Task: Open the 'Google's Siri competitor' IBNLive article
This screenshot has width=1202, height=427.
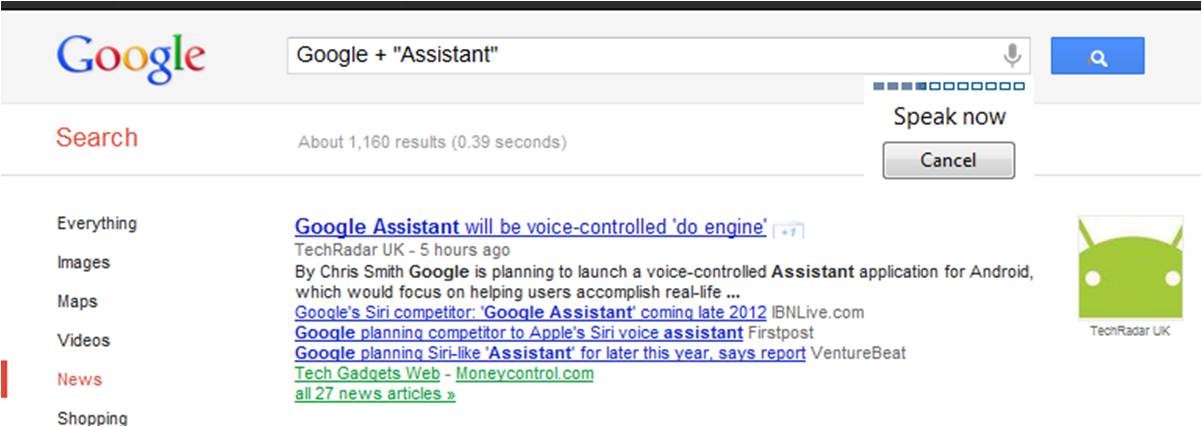Action: 530,312
